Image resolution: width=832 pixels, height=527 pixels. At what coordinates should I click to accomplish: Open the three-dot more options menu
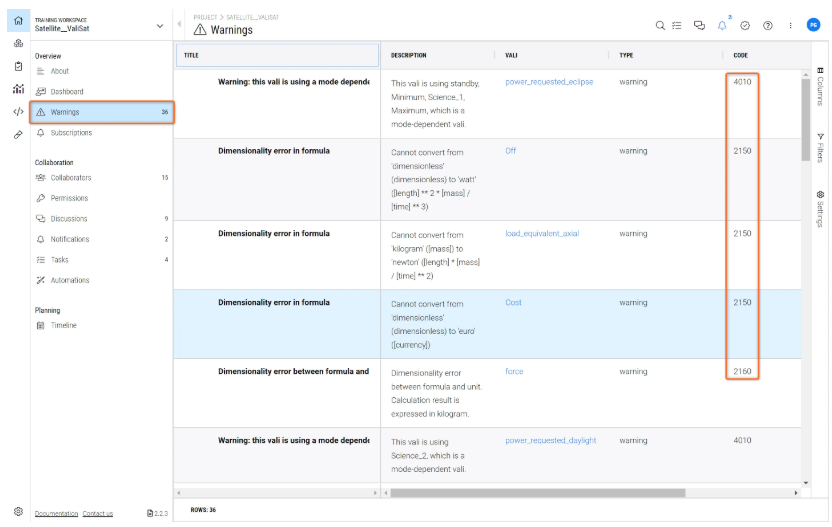(x=790, y=25)
